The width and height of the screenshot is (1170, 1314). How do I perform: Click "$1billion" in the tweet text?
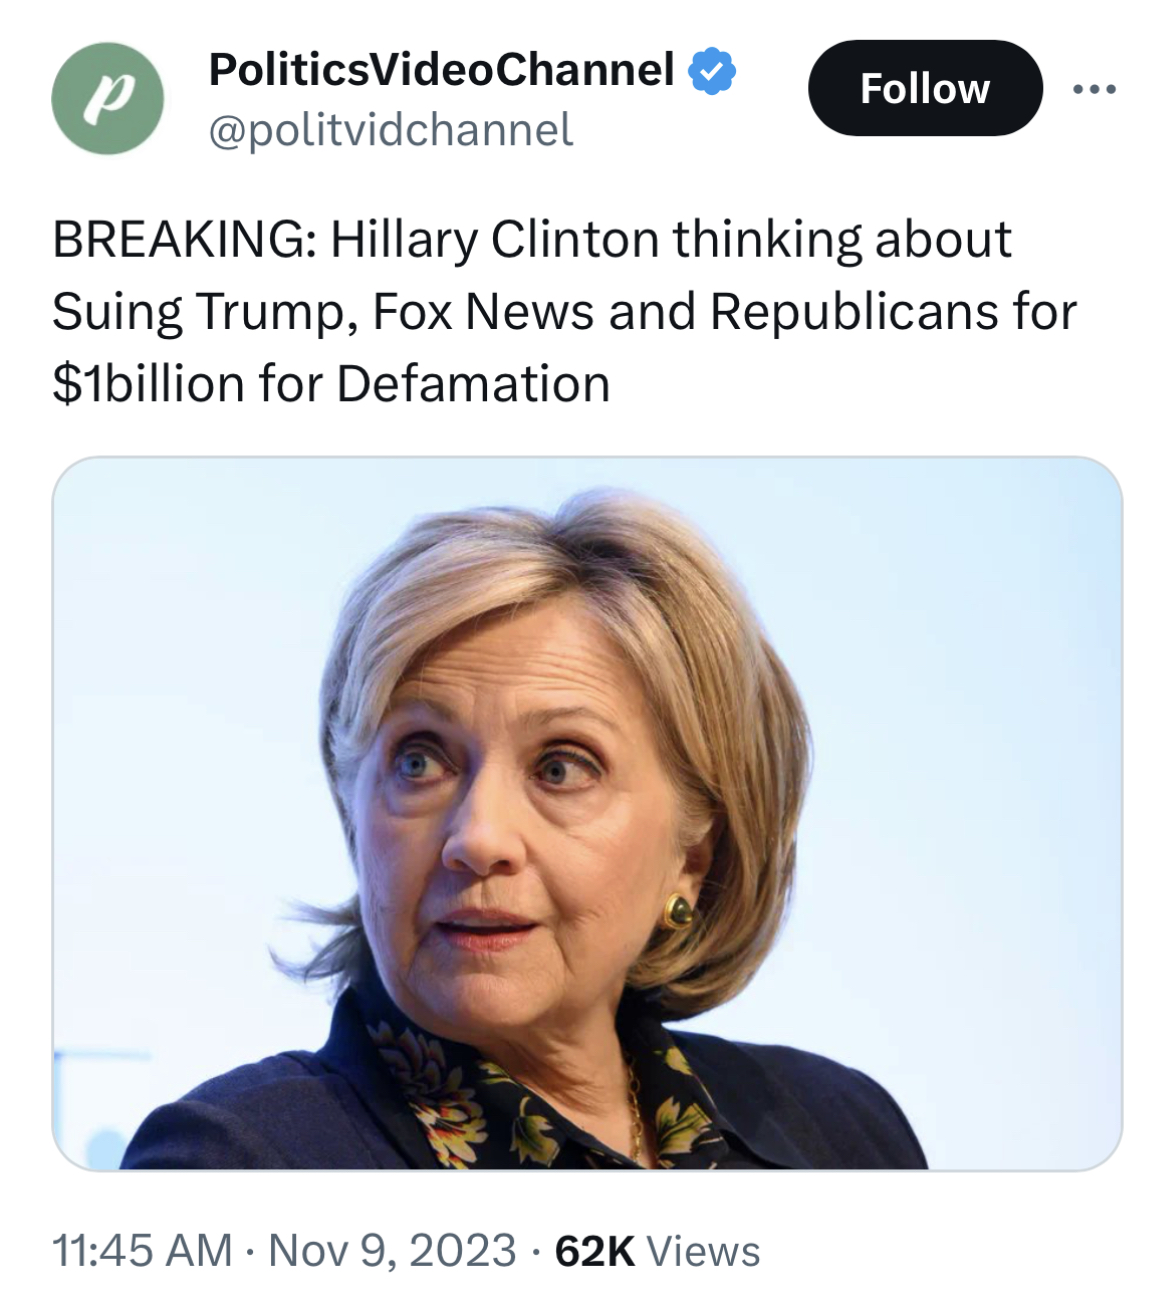[x=148, y=384]
